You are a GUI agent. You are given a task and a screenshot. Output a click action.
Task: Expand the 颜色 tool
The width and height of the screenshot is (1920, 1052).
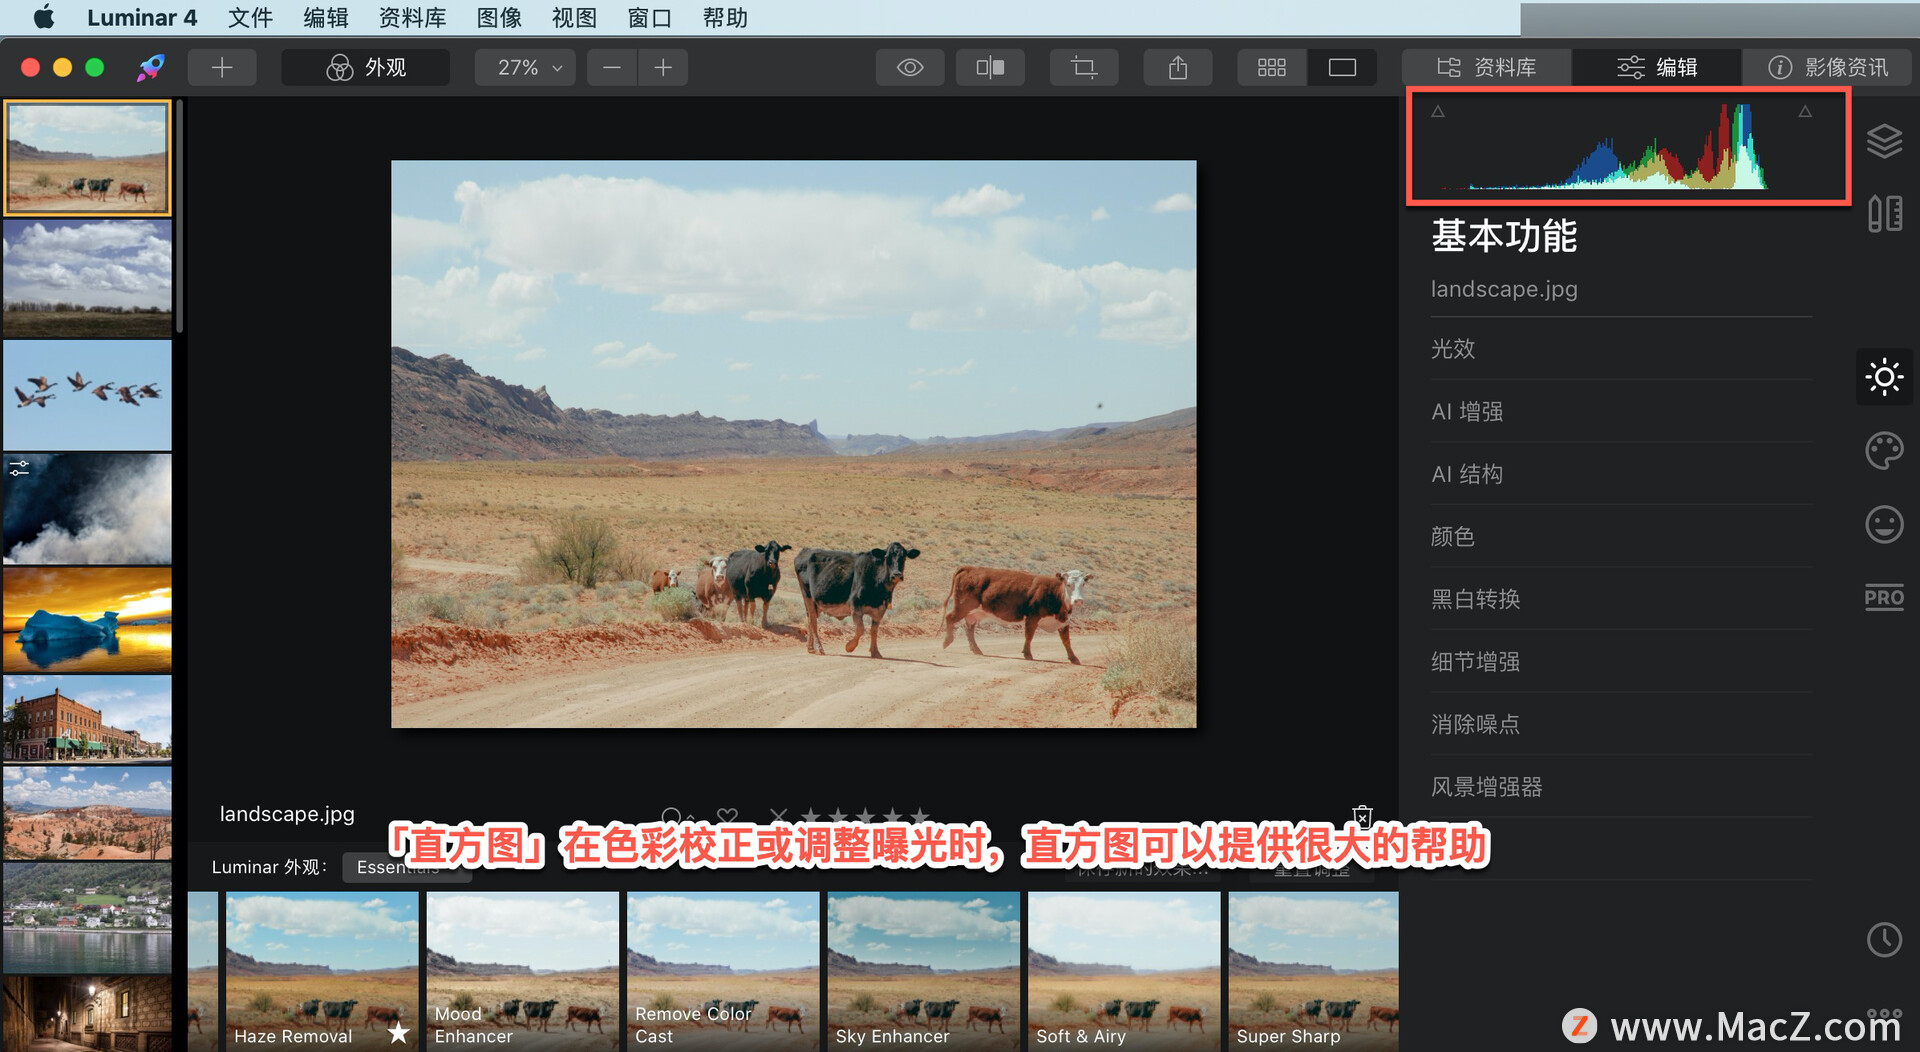(x=1621, y=536)
